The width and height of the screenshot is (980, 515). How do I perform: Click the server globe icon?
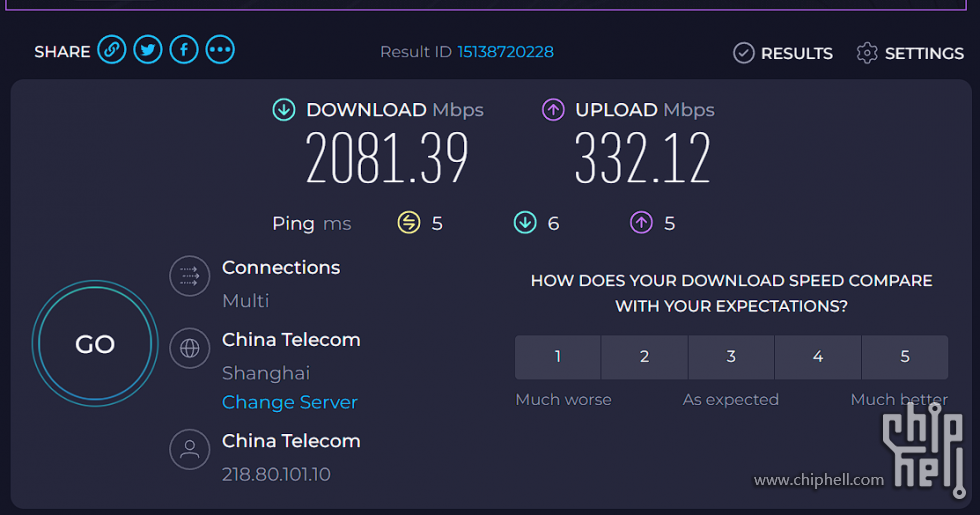click(x=189, y=348)
